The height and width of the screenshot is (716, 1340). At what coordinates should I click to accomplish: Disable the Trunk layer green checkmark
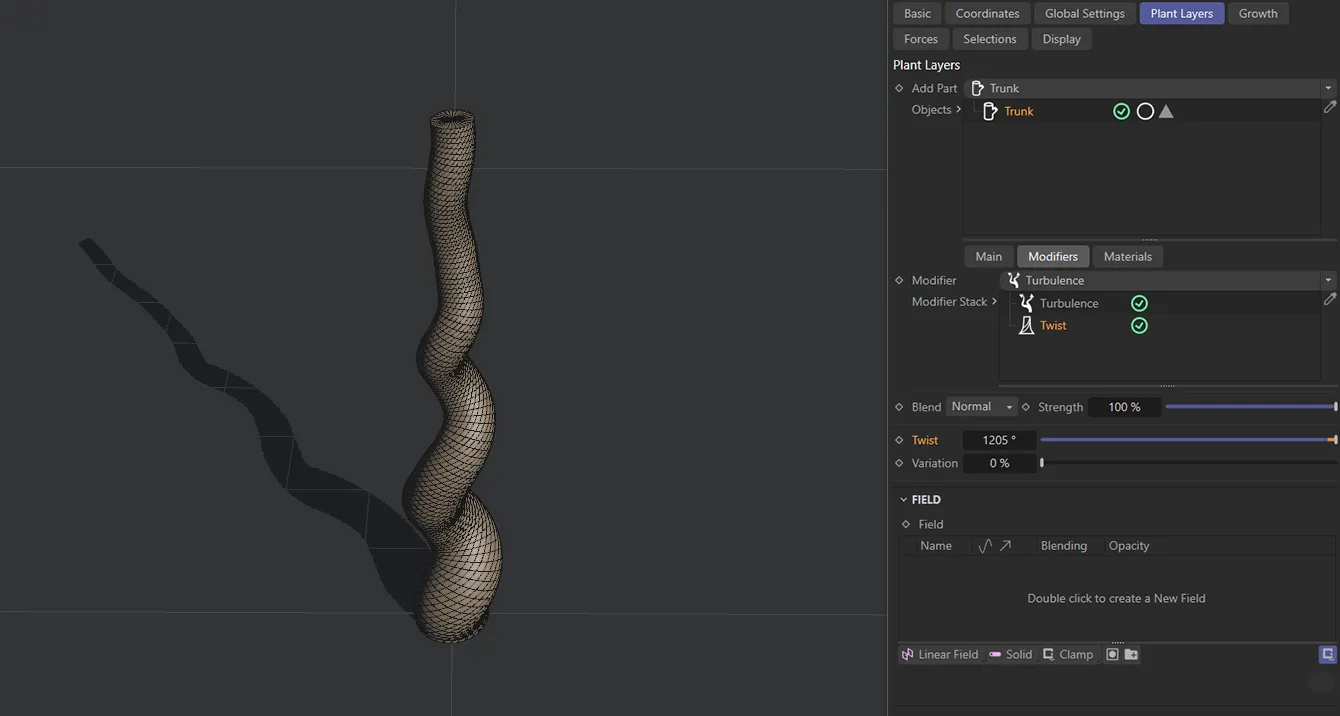[1121, 111]
